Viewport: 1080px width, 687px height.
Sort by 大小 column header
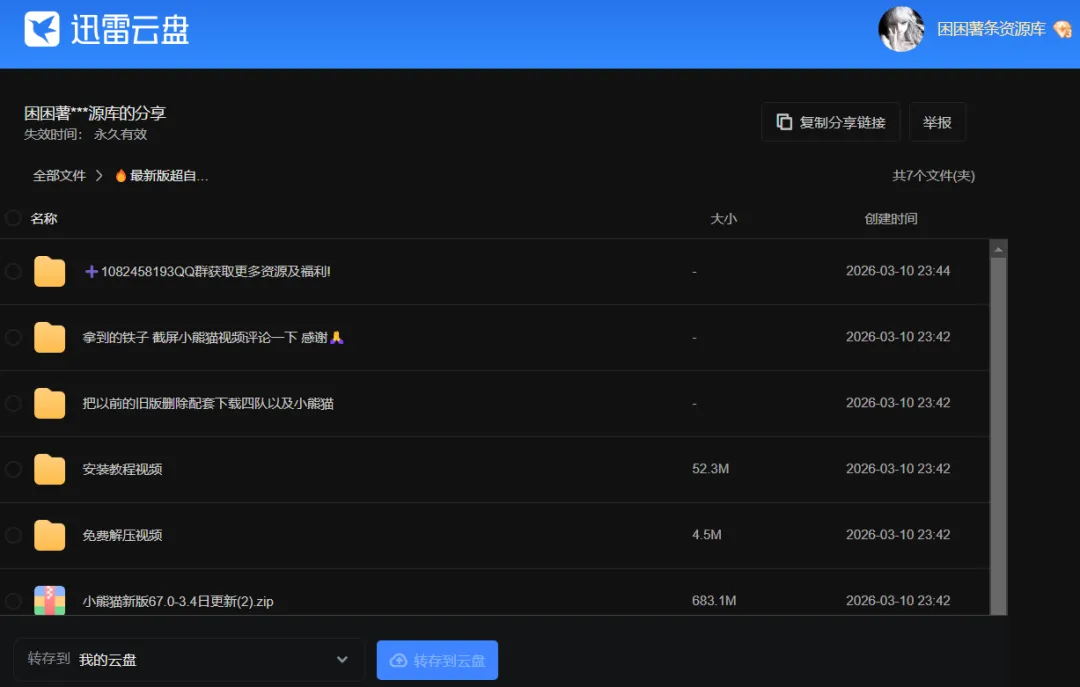click(x=723, y=218)
